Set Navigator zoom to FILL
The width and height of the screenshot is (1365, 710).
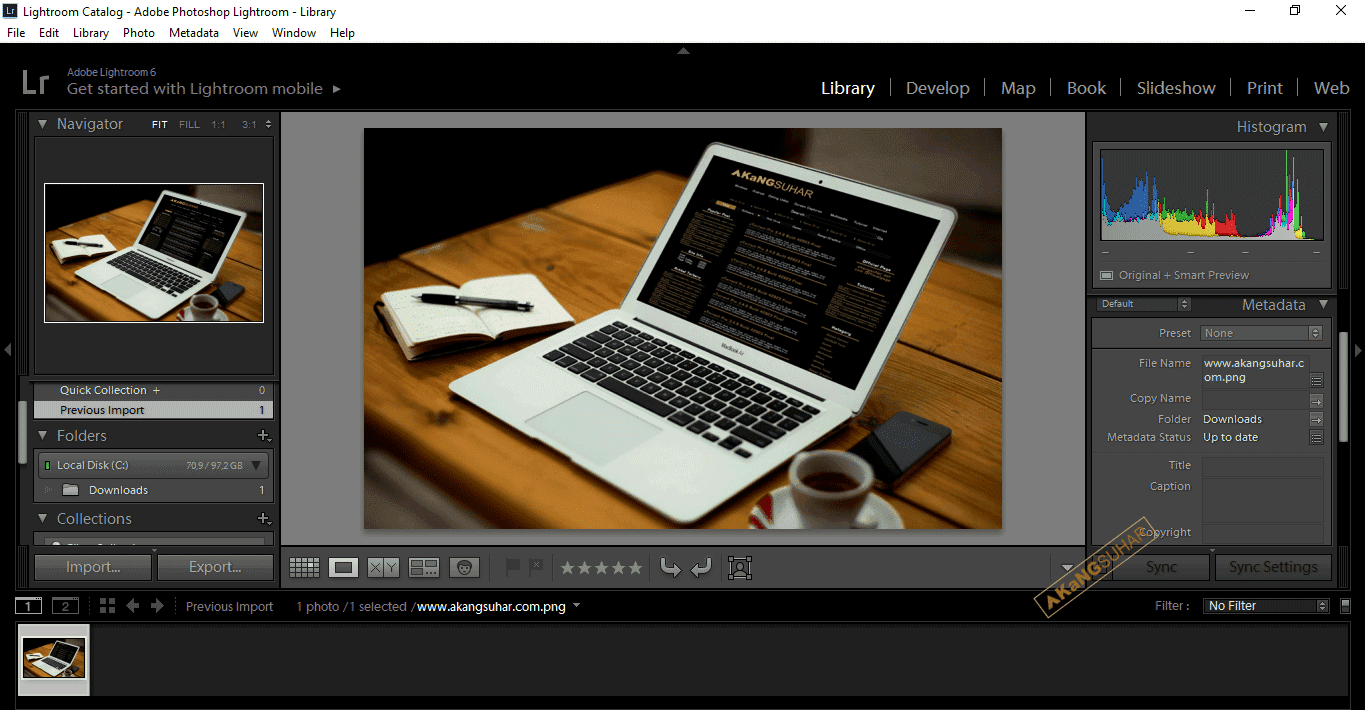(189, 125)
